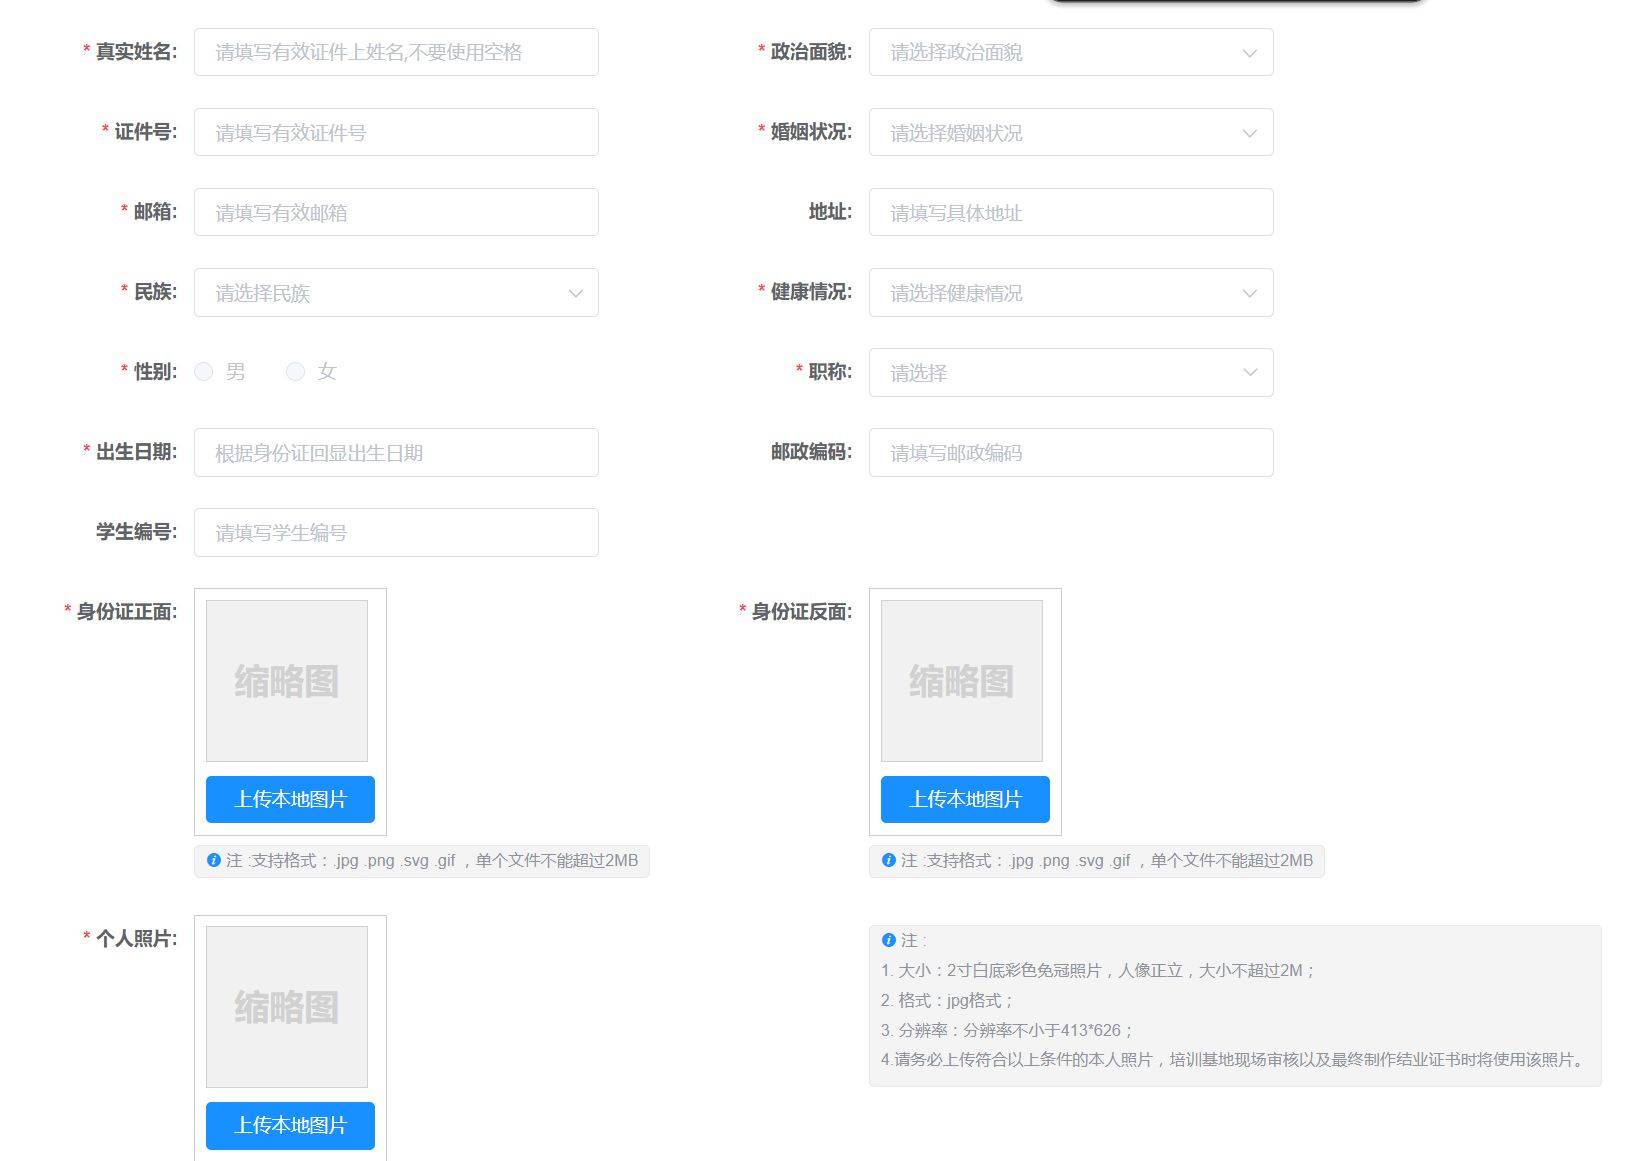Screen dimensions: 1635x1161
Task: Upload local image for 个人照片
Action: pos(290,1125)
